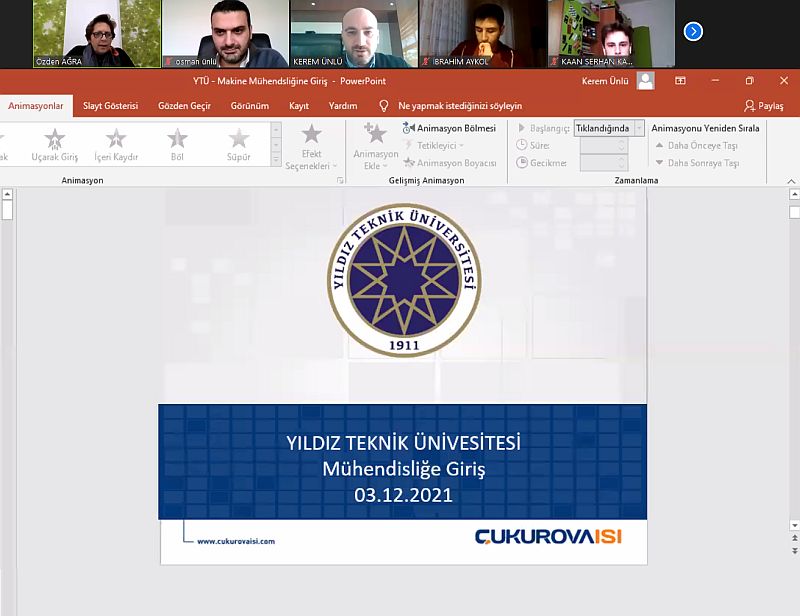Click the lightbulb tell-me icon
The image size is (800, 616).
(384, 106)
